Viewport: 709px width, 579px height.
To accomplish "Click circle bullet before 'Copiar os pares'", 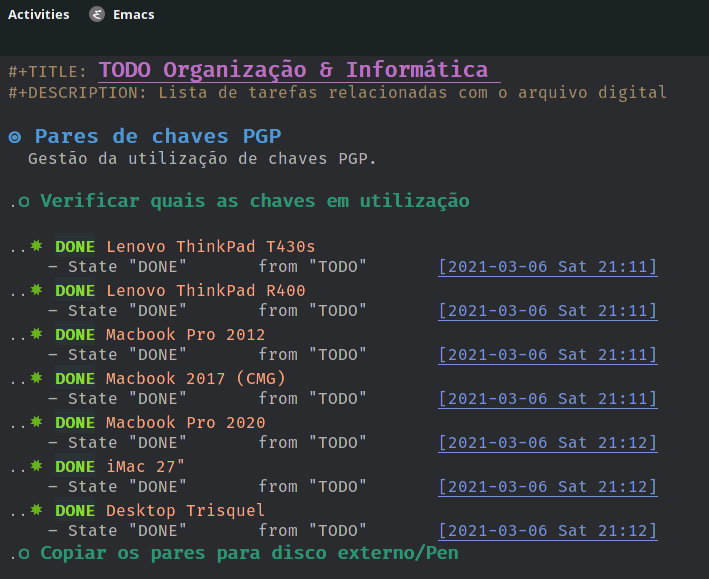I will pos(24,554).
